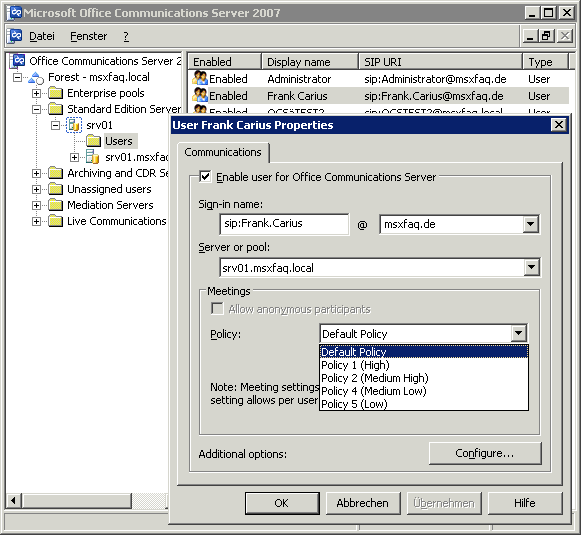Expand the Archiving and CDR node
This screenshot has height=535, width=581.
tap(36, 173)
